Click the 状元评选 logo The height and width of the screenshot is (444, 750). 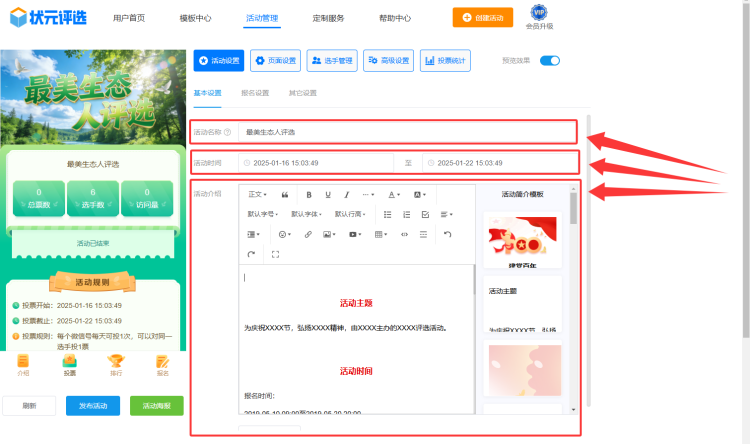pos(48,18)
